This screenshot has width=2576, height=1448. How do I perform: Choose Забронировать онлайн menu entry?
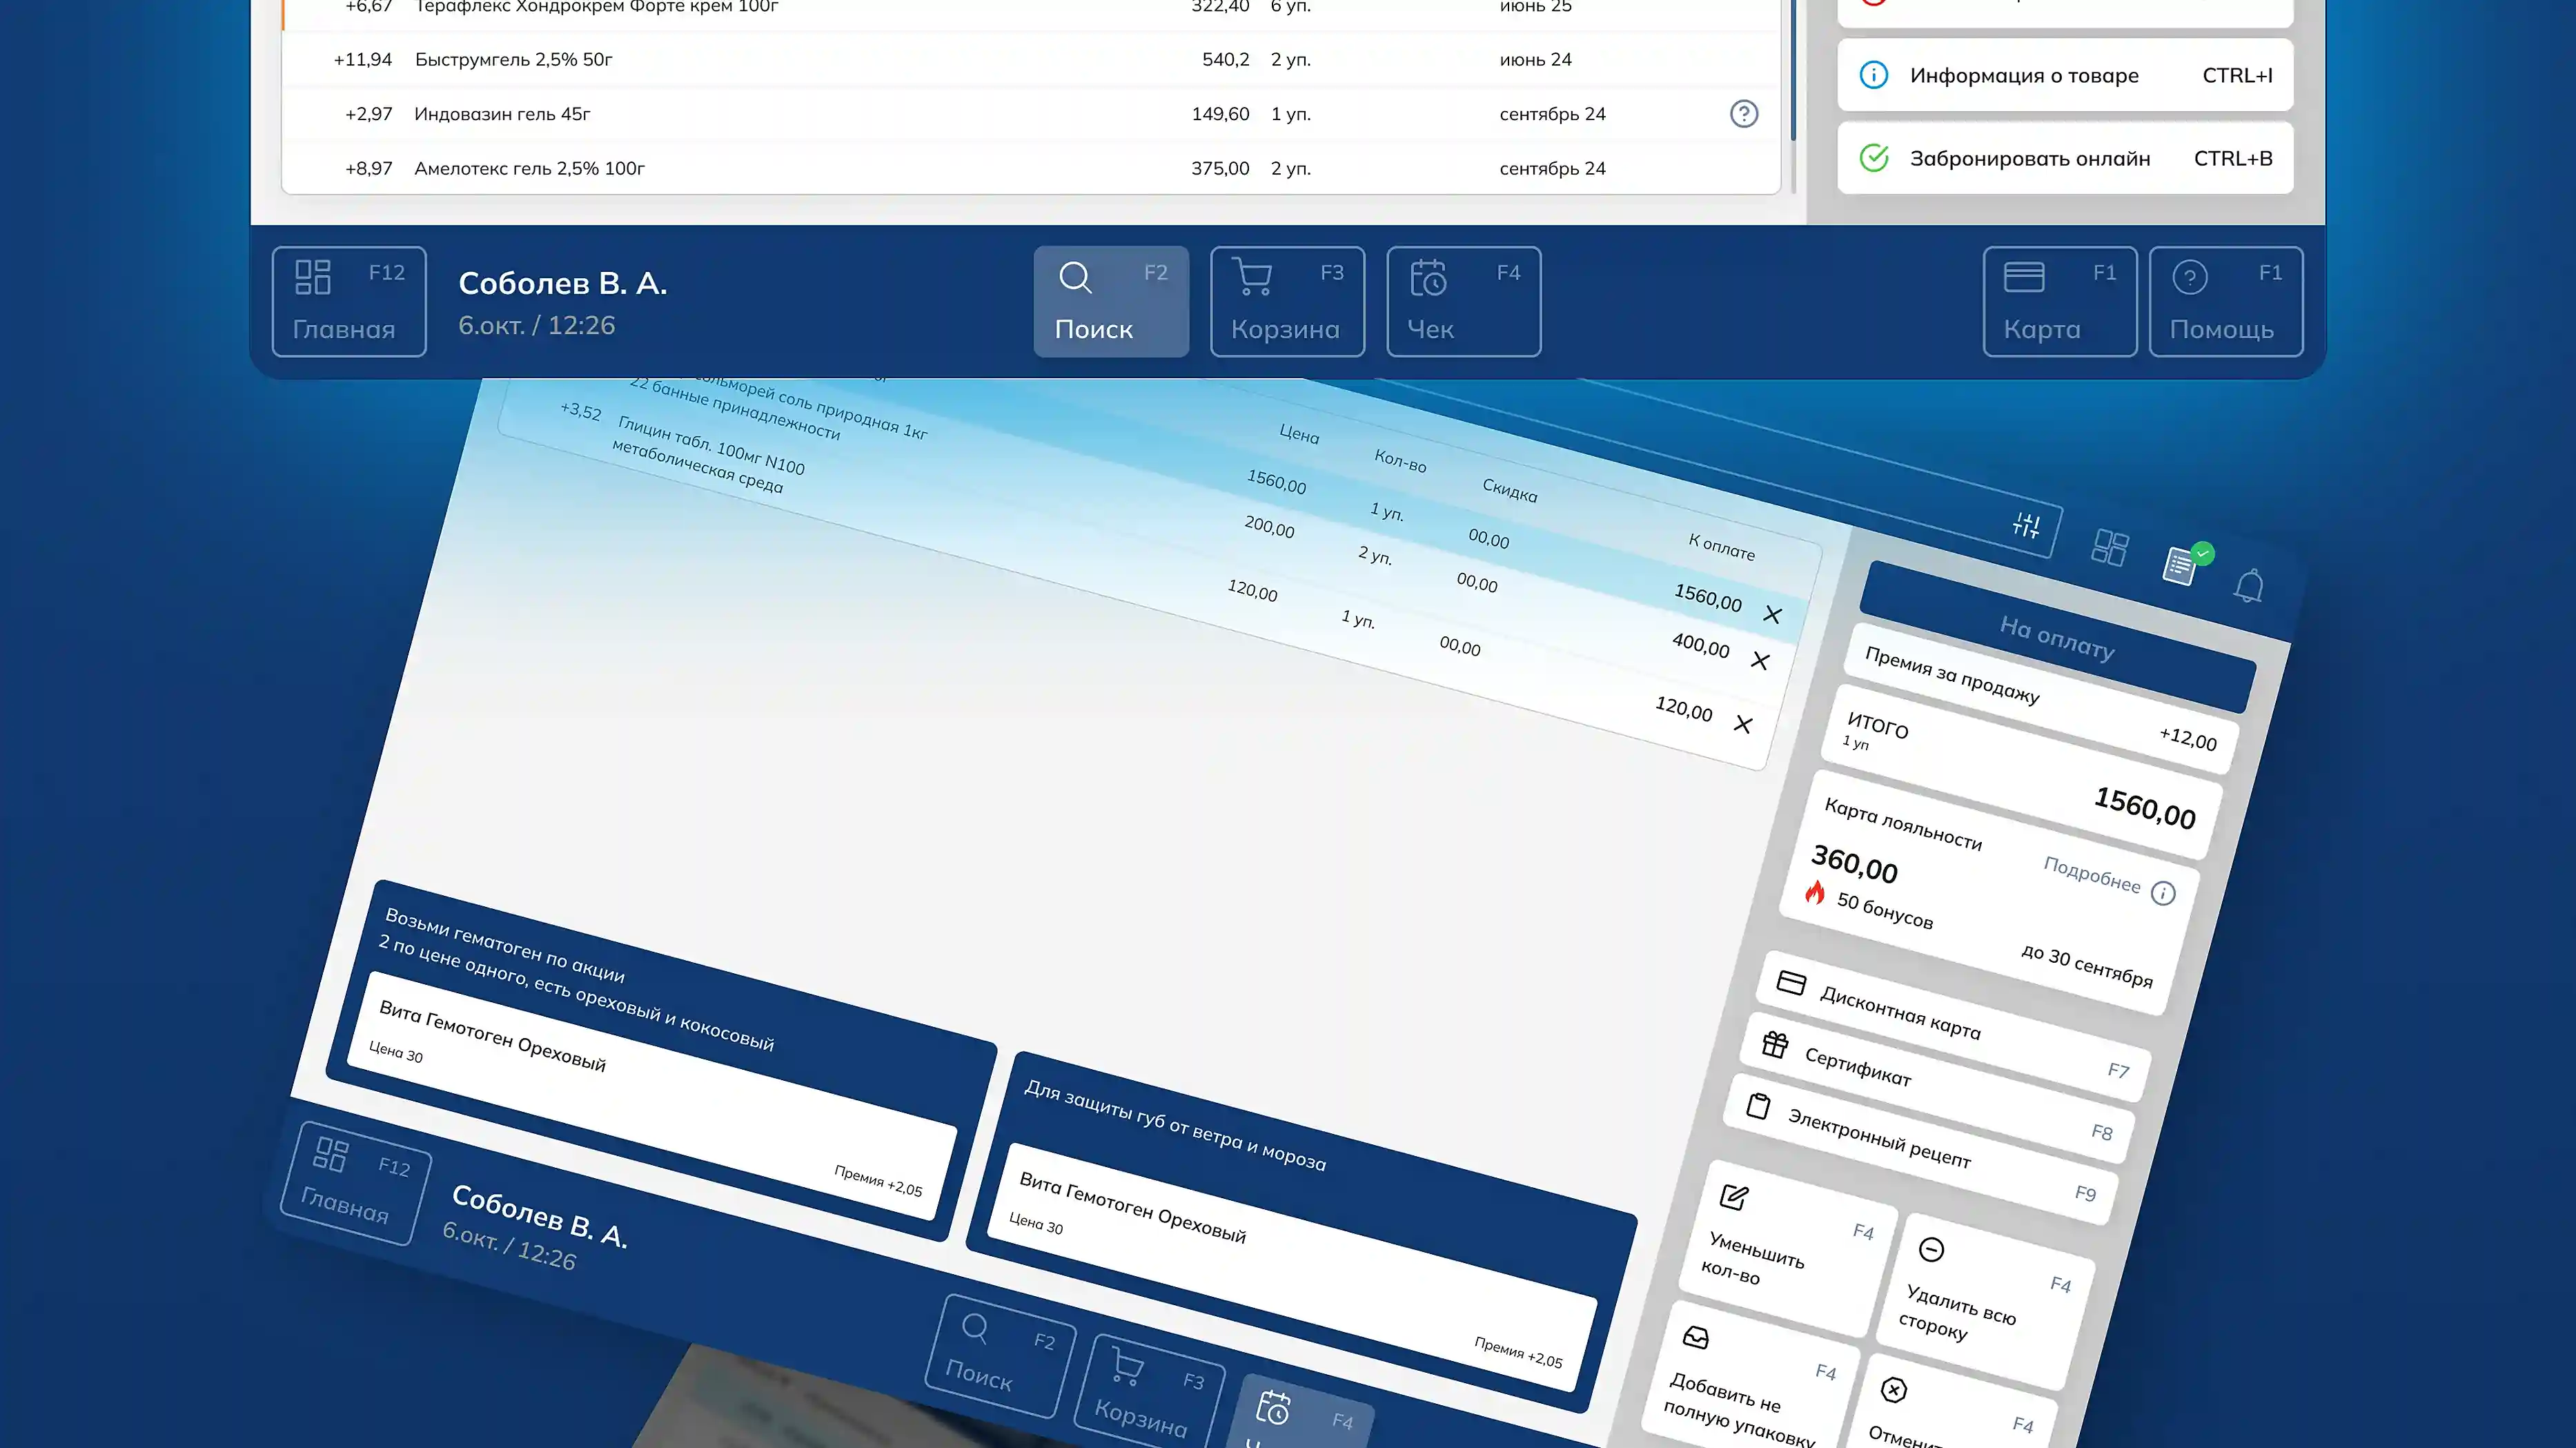click(x=2065, y=158)
